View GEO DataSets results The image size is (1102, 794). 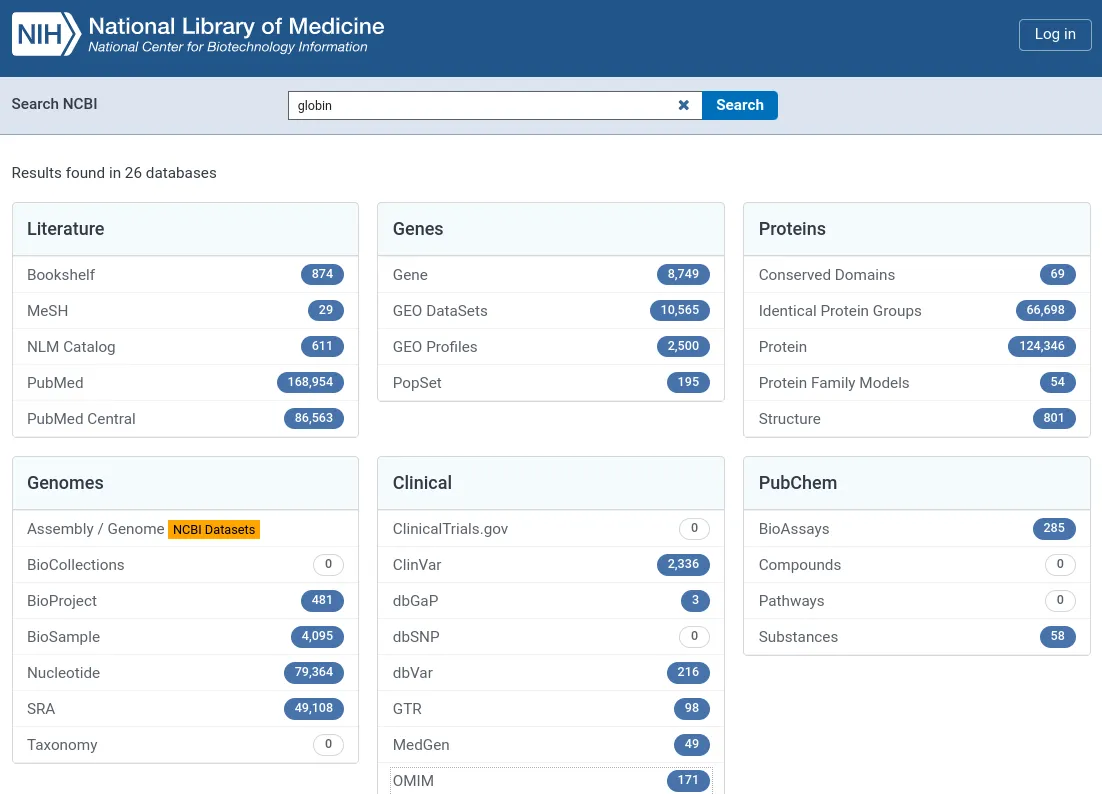pyautogui.click(x=440, y=310)
